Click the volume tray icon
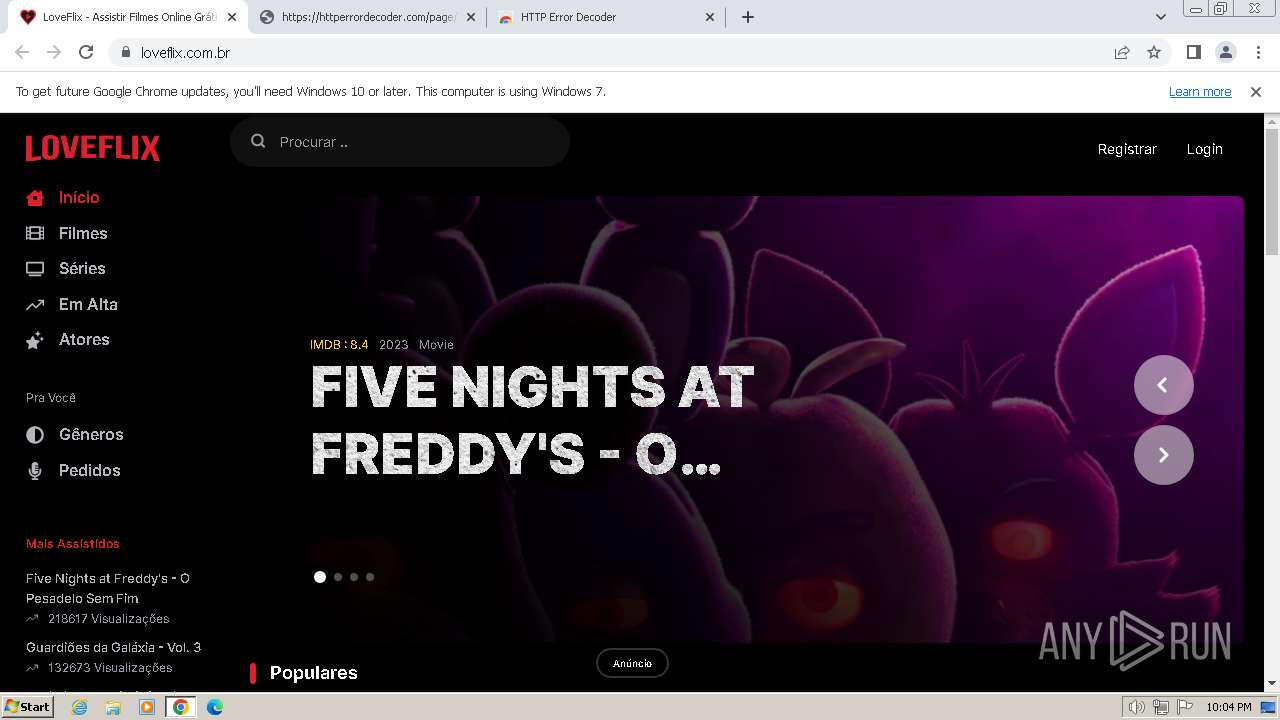The height and width of the screenshot is (720, 1280). [1137, 707]
